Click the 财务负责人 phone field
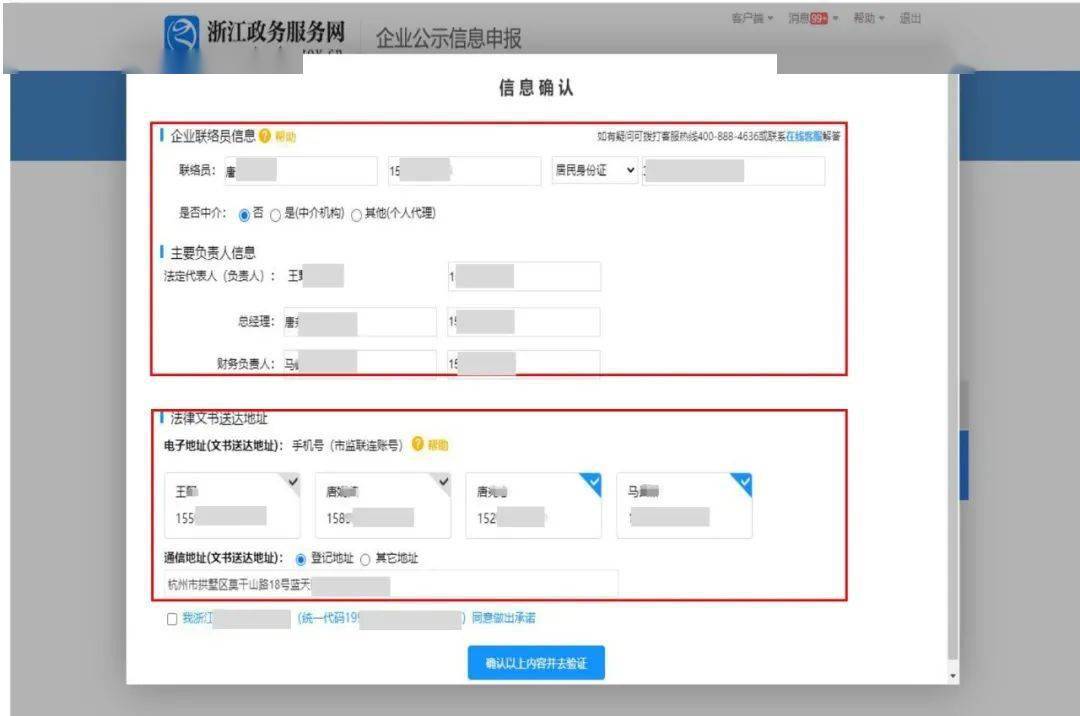Viewport: 1080px width, 716px height. [524, 363]
